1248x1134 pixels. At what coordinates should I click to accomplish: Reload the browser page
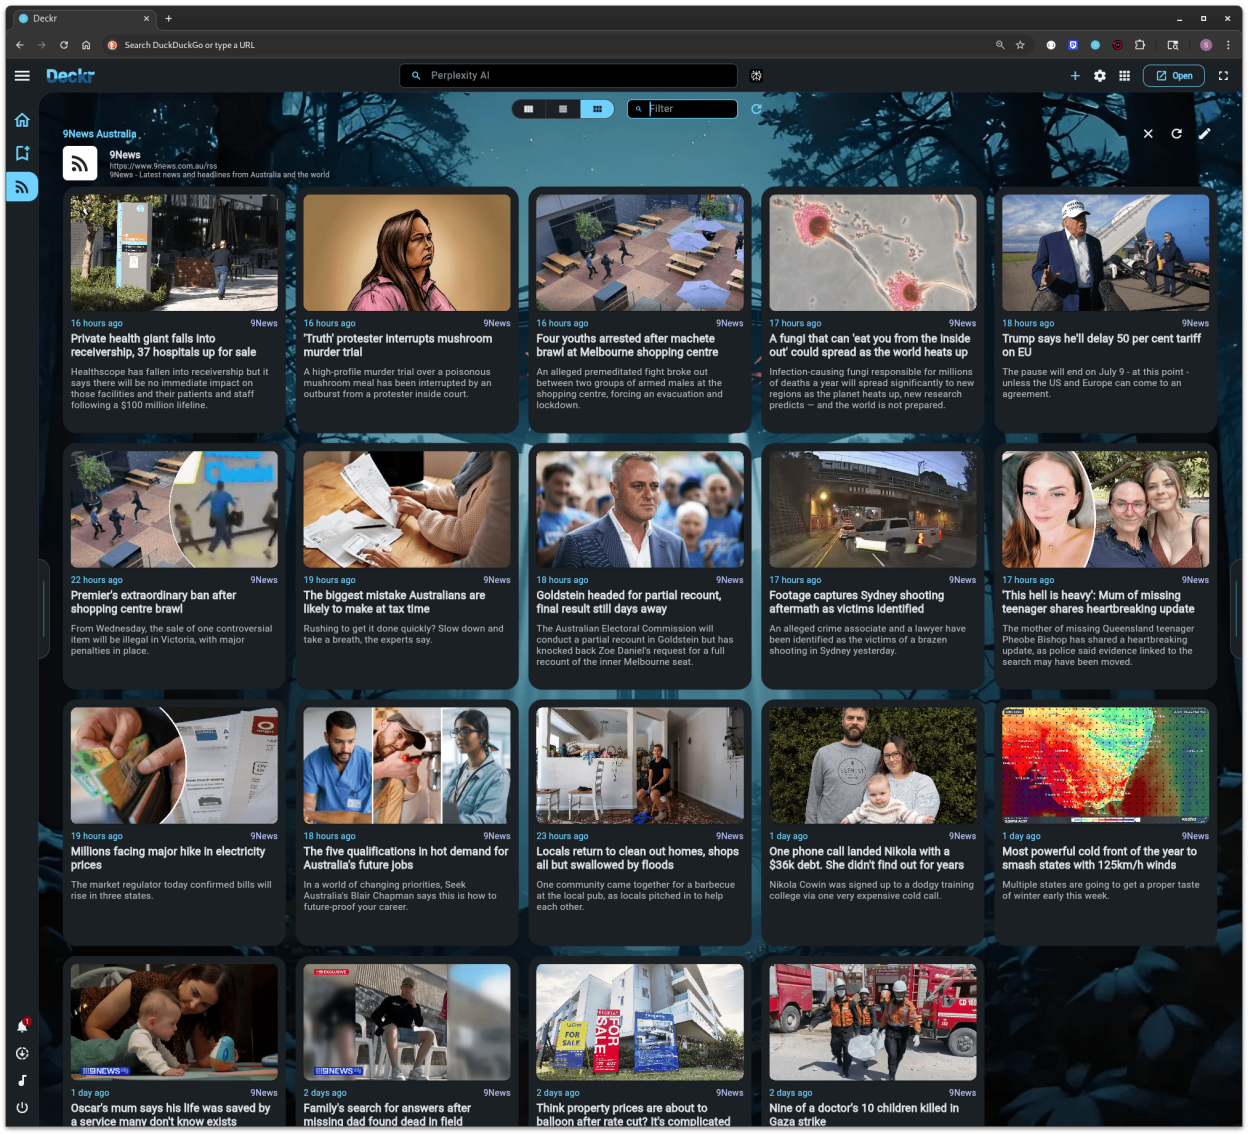pos(64,45)
